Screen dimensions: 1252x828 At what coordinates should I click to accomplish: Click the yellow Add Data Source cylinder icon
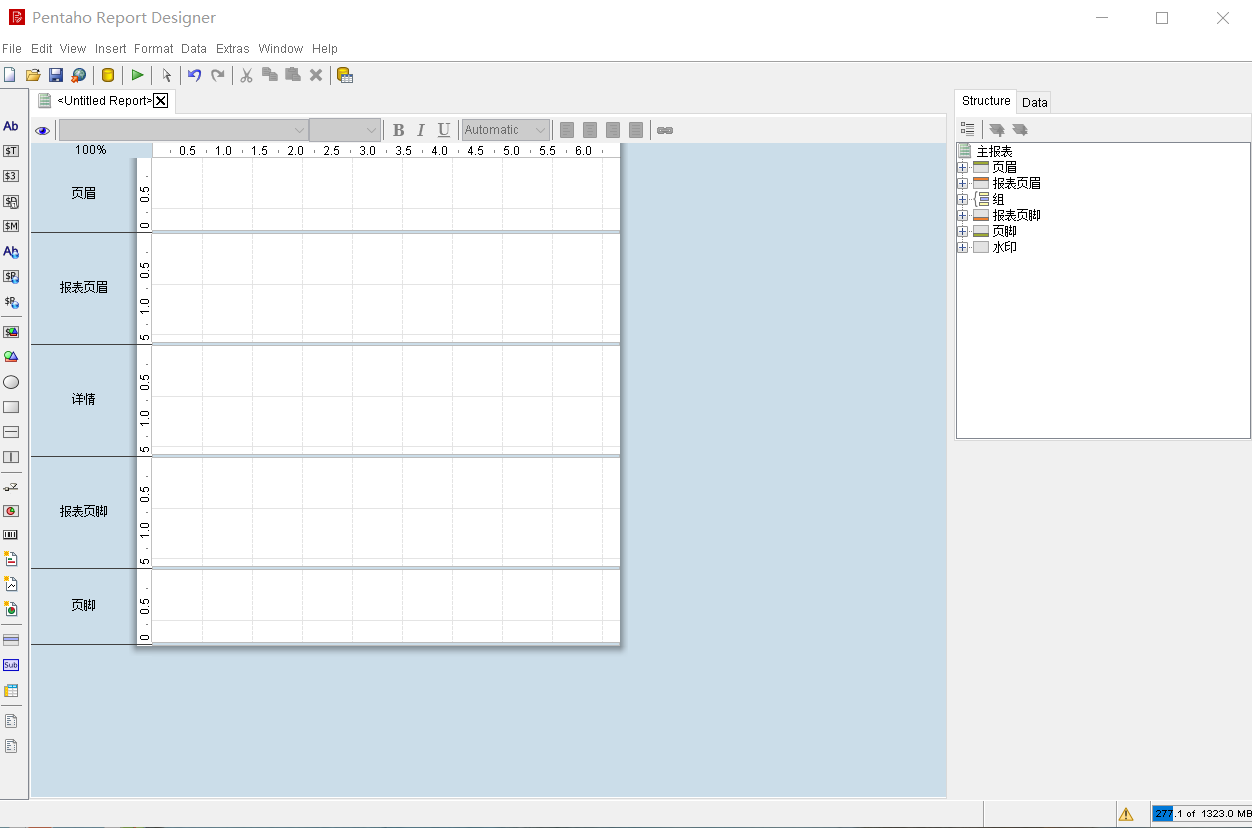tap(108, 75)
